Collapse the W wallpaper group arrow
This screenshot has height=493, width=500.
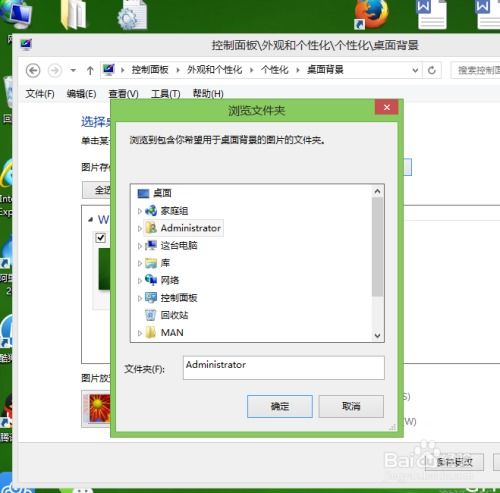(x=90, y=220)
